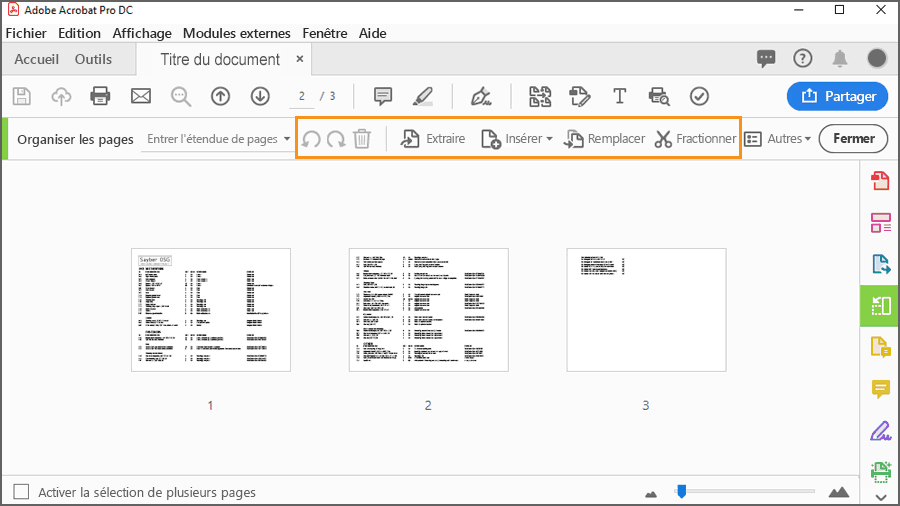Go to previous page with up arrow
This screenshot has width=900, height=506.
[x=220, y=96]
